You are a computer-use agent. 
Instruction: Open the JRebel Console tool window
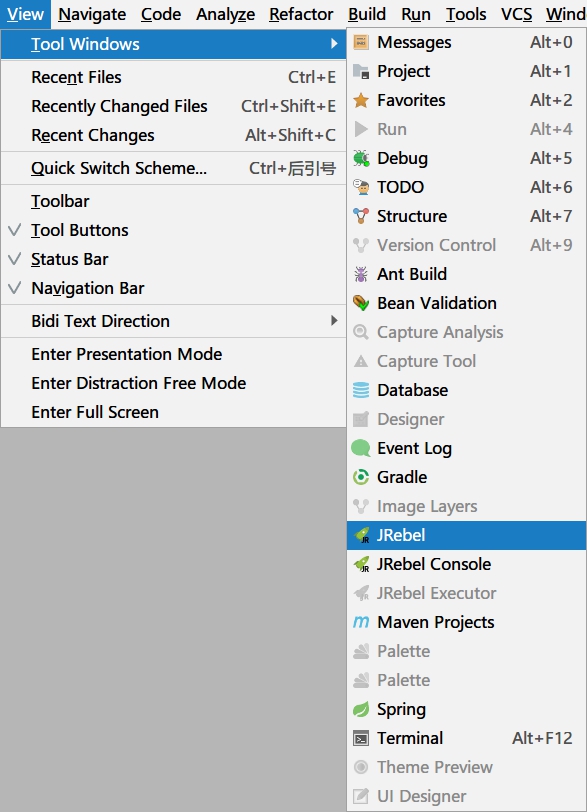tap(466, 564)
